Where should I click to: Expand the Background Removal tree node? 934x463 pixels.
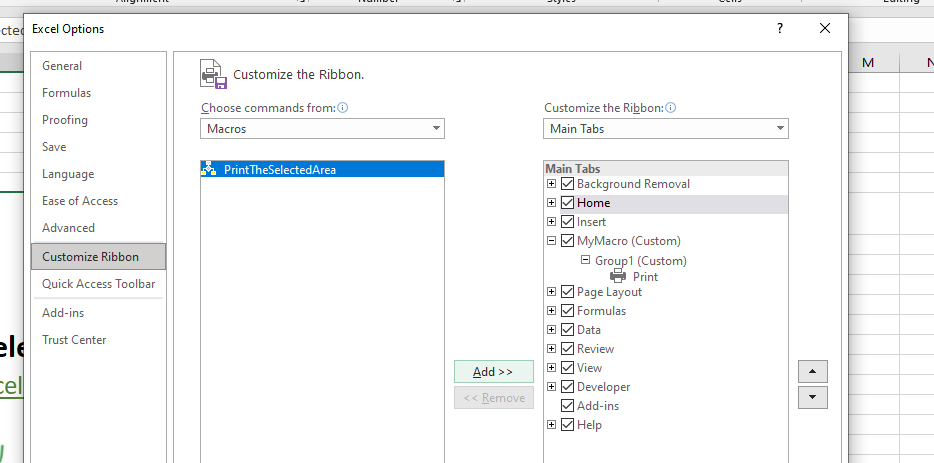[552, 184]
